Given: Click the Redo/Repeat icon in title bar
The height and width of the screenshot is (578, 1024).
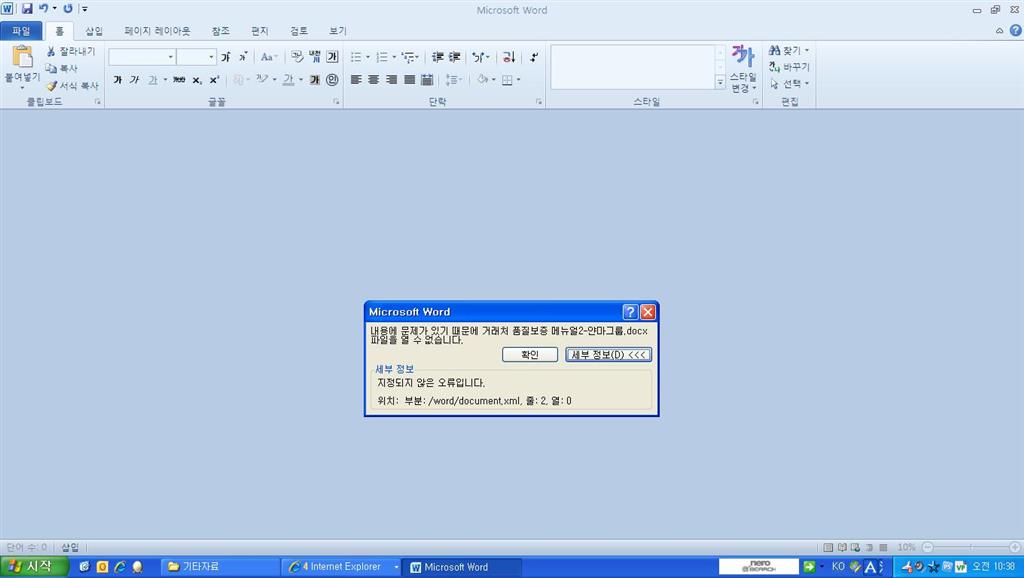Looking at the screenshot, I should [68, 8].
